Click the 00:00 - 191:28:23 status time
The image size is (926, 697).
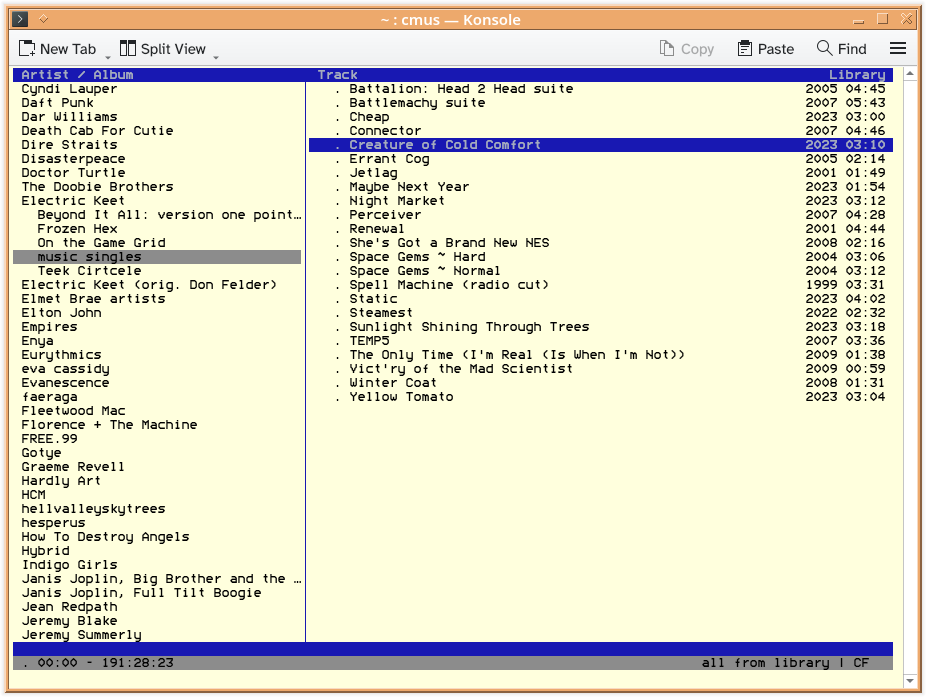pyautogui.click(x=106, y=663)
